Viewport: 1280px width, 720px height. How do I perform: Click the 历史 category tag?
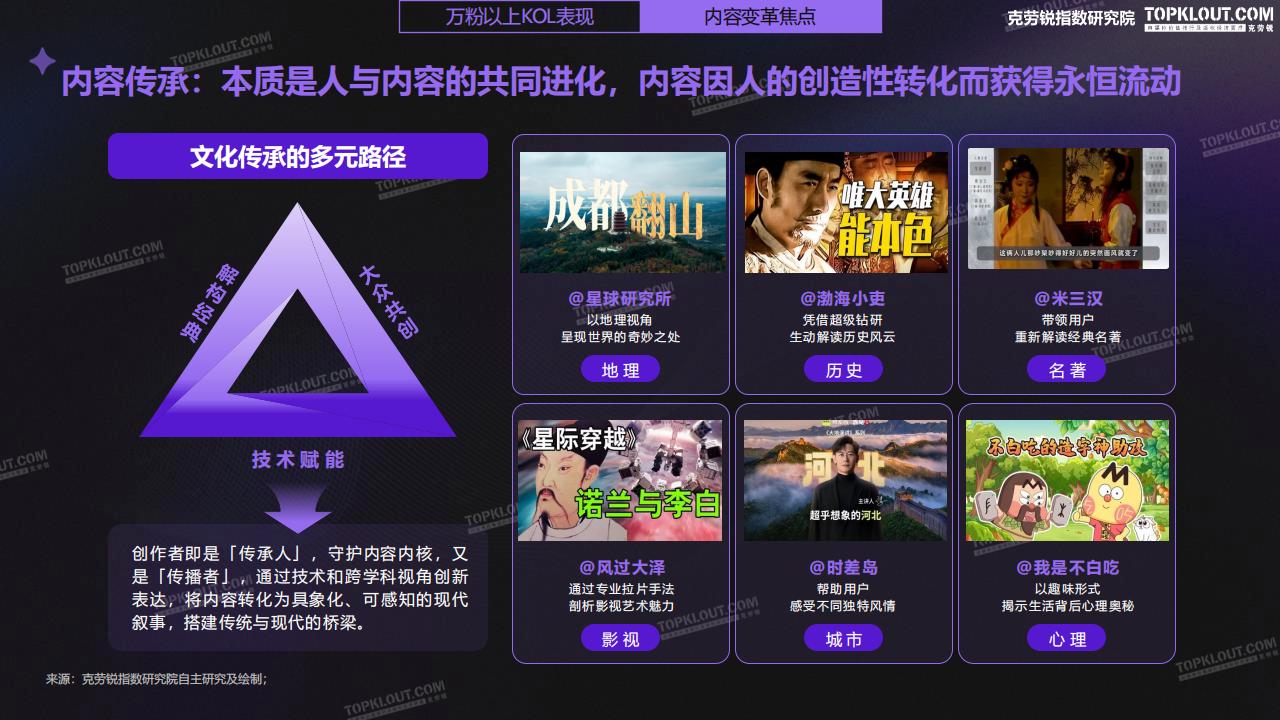tap(844, 369)
